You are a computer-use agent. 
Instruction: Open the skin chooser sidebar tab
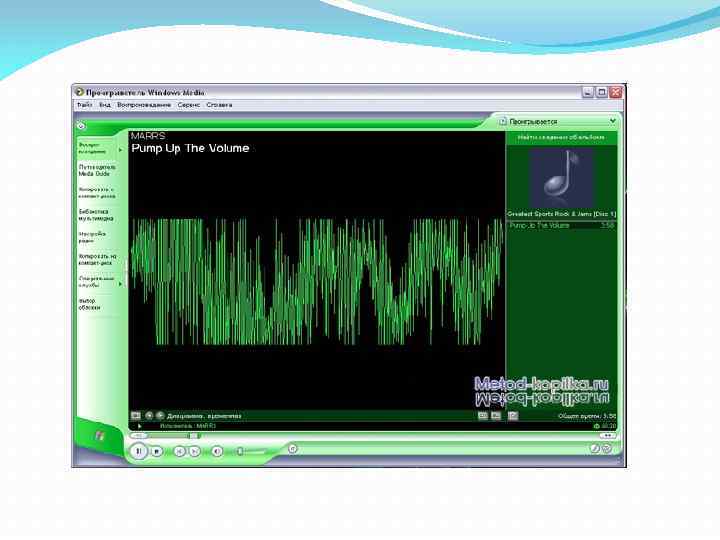tap(89, 304)
